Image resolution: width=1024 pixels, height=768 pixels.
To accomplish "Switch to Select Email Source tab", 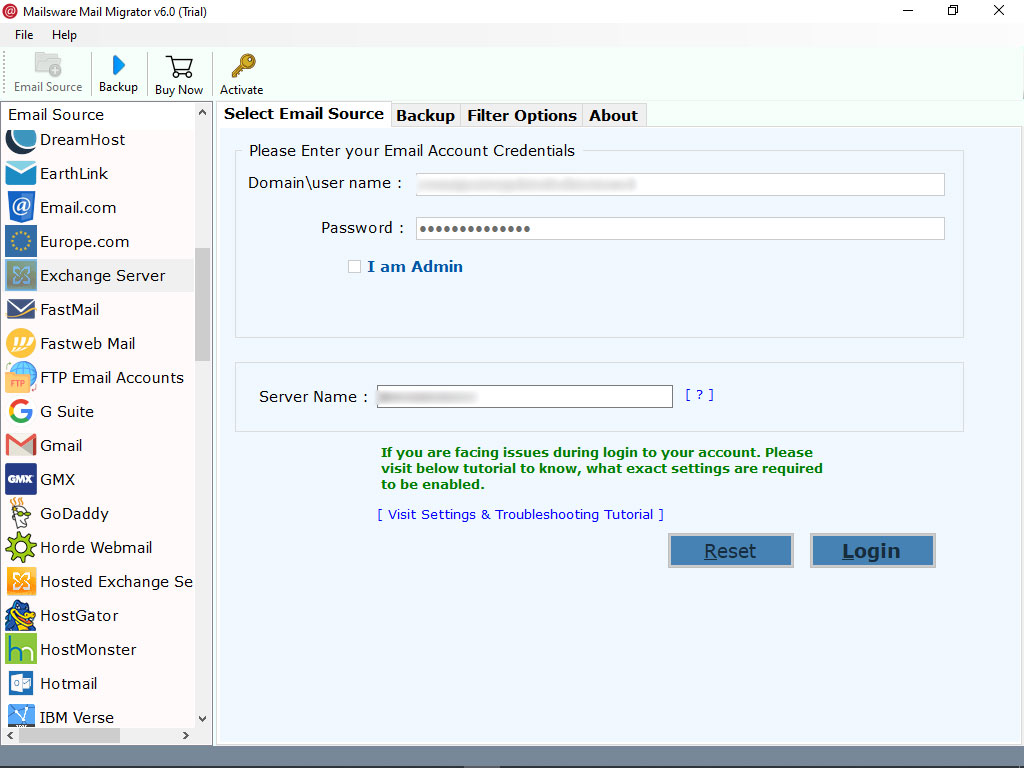I will 304,114.
